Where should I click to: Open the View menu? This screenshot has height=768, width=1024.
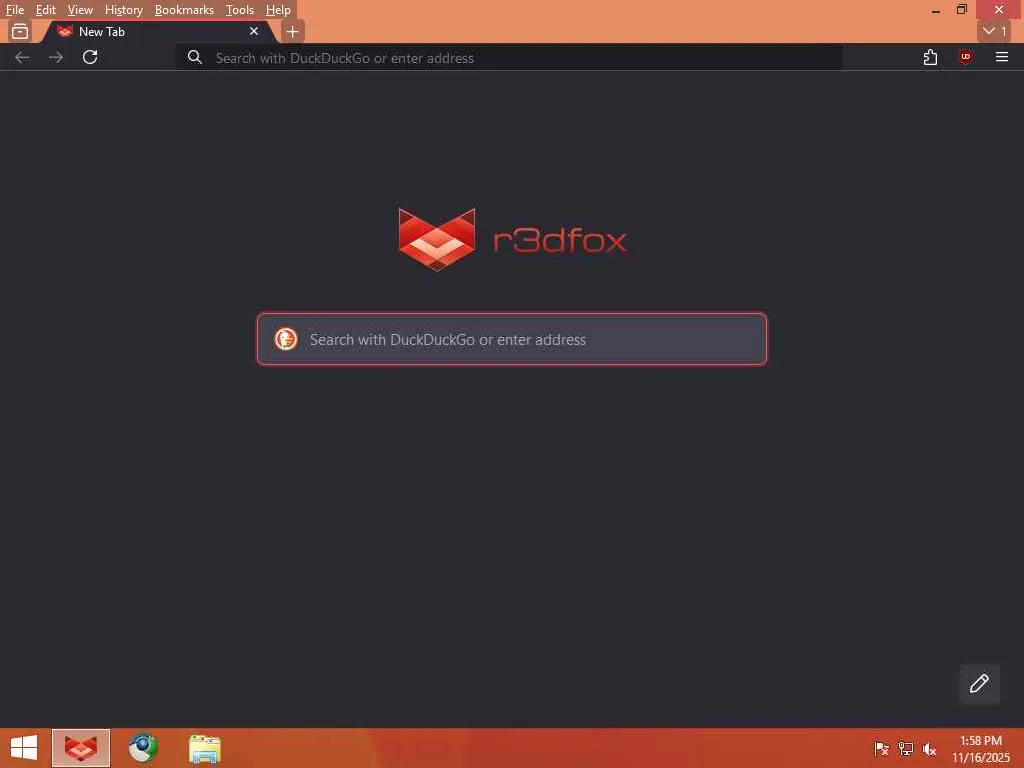pos(80,10)
